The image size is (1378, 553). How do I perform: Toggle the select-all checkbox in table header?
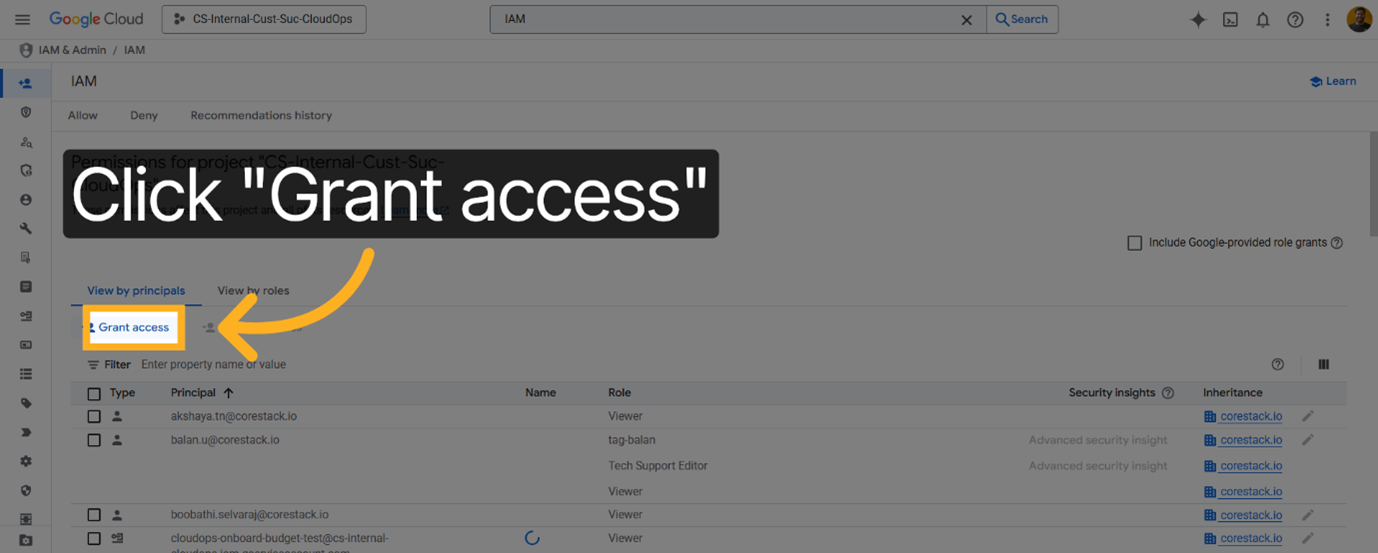pyautogui.click(x=94, y=394)
